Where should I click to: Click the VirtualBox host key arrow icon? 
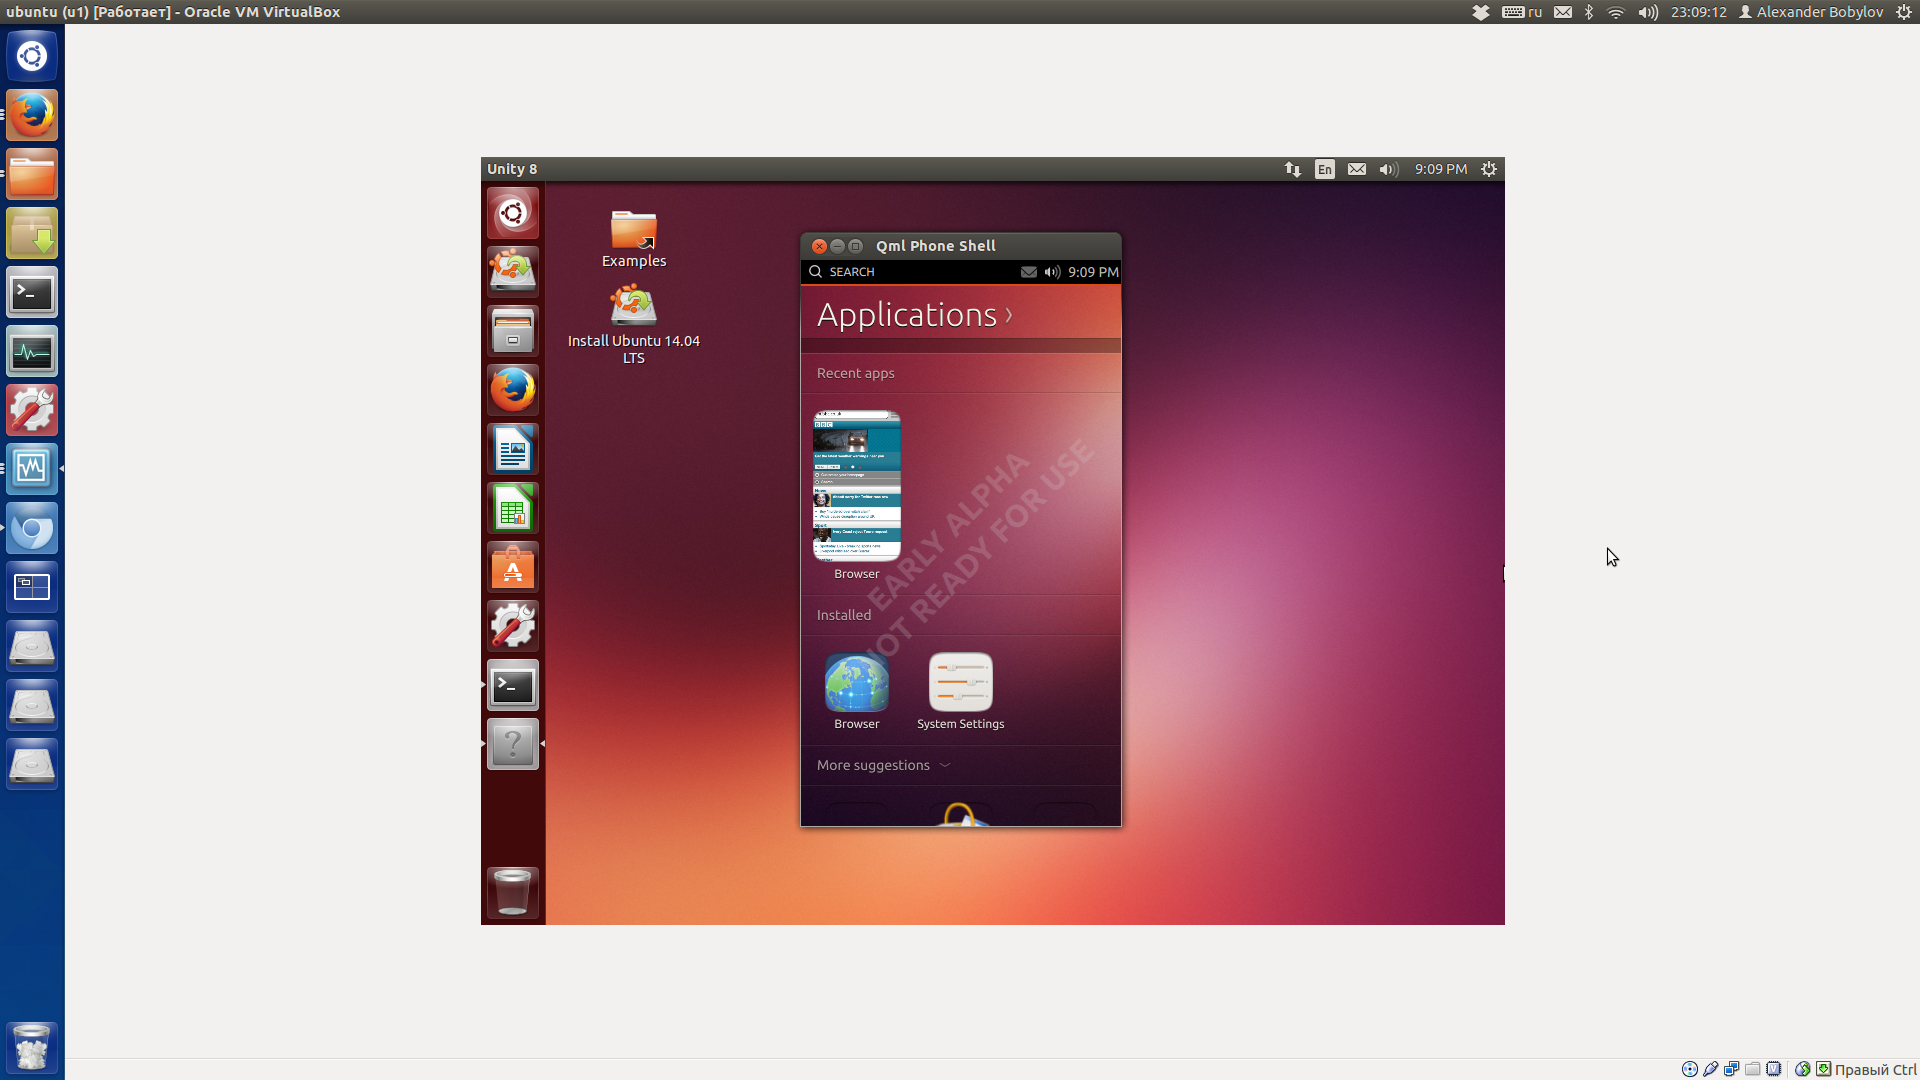(1824, 1069)
